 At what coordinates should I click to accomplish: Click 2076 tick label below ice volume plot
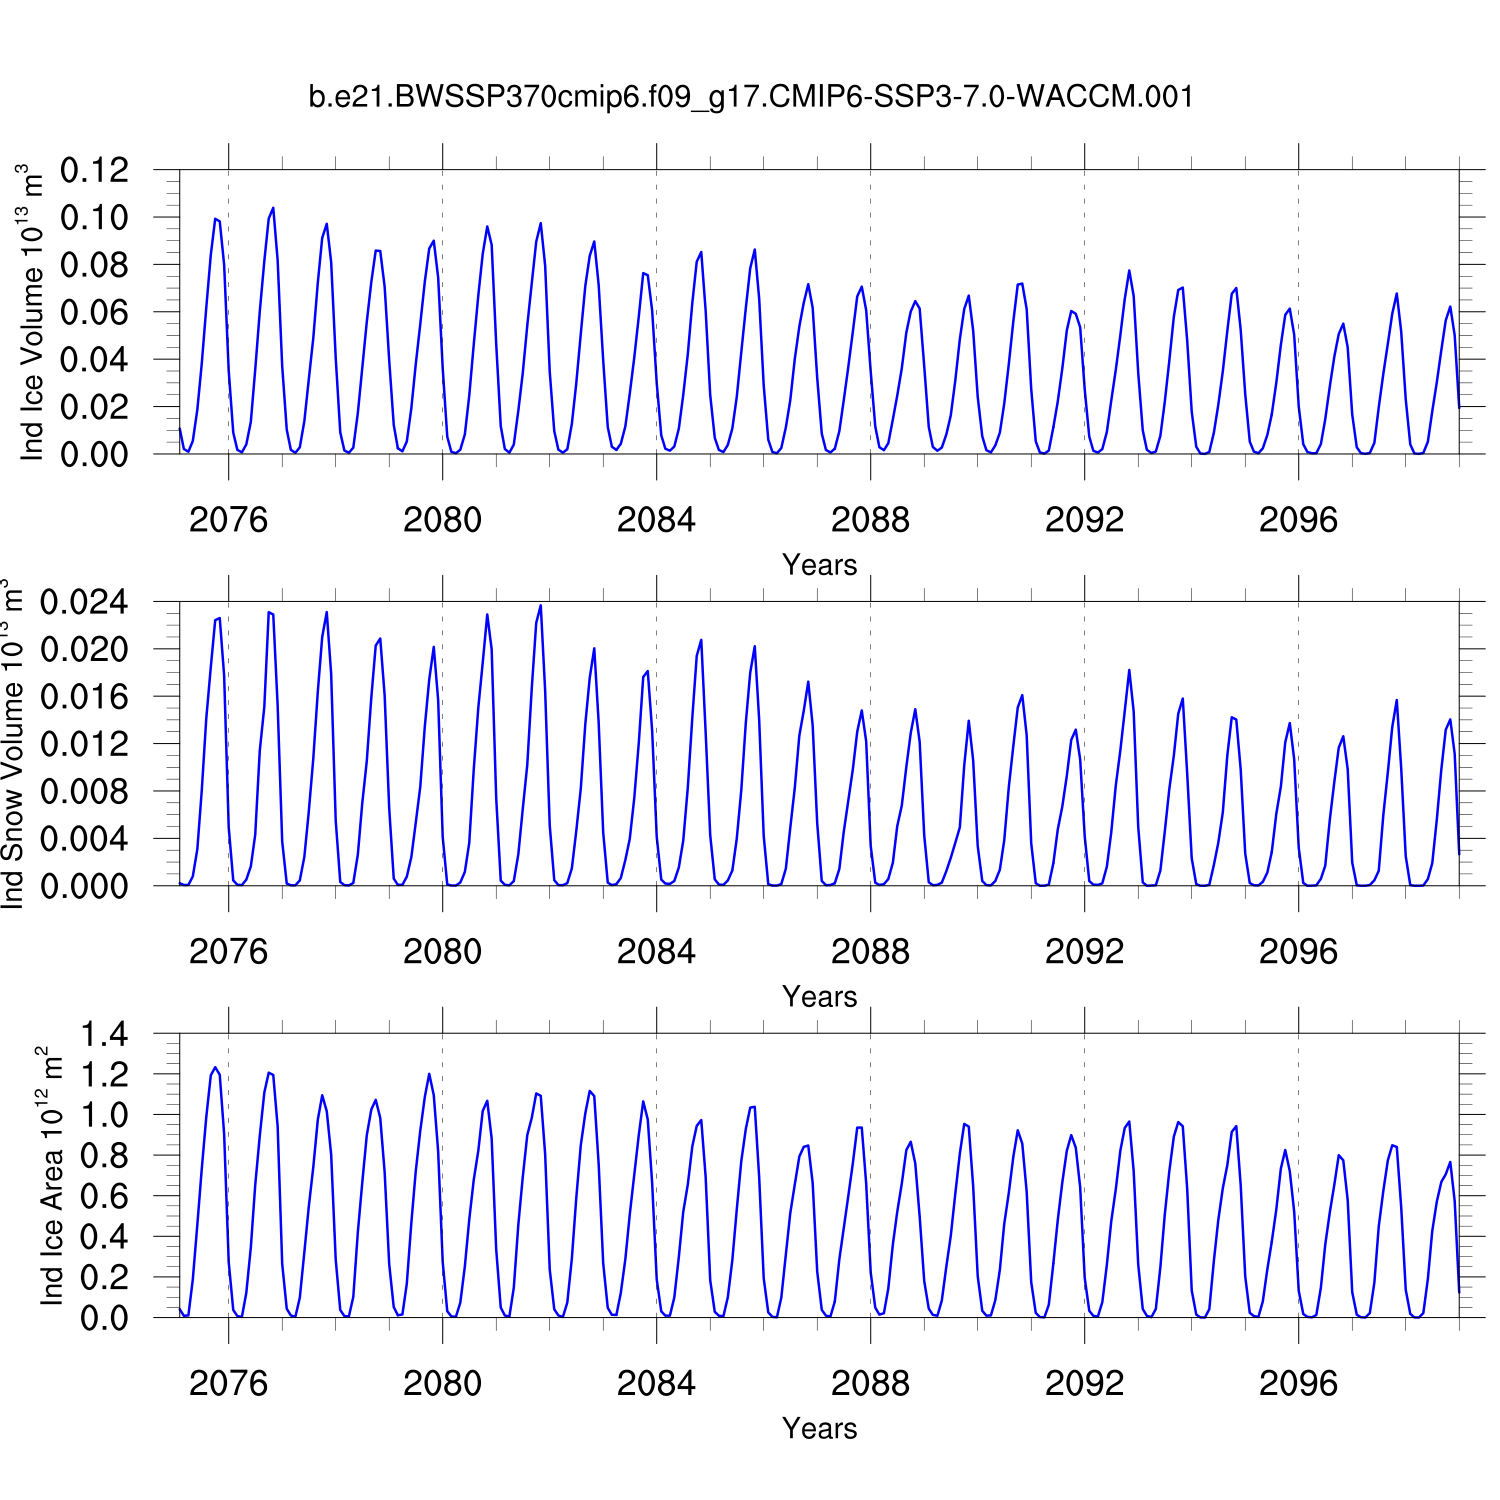(228, 520)
